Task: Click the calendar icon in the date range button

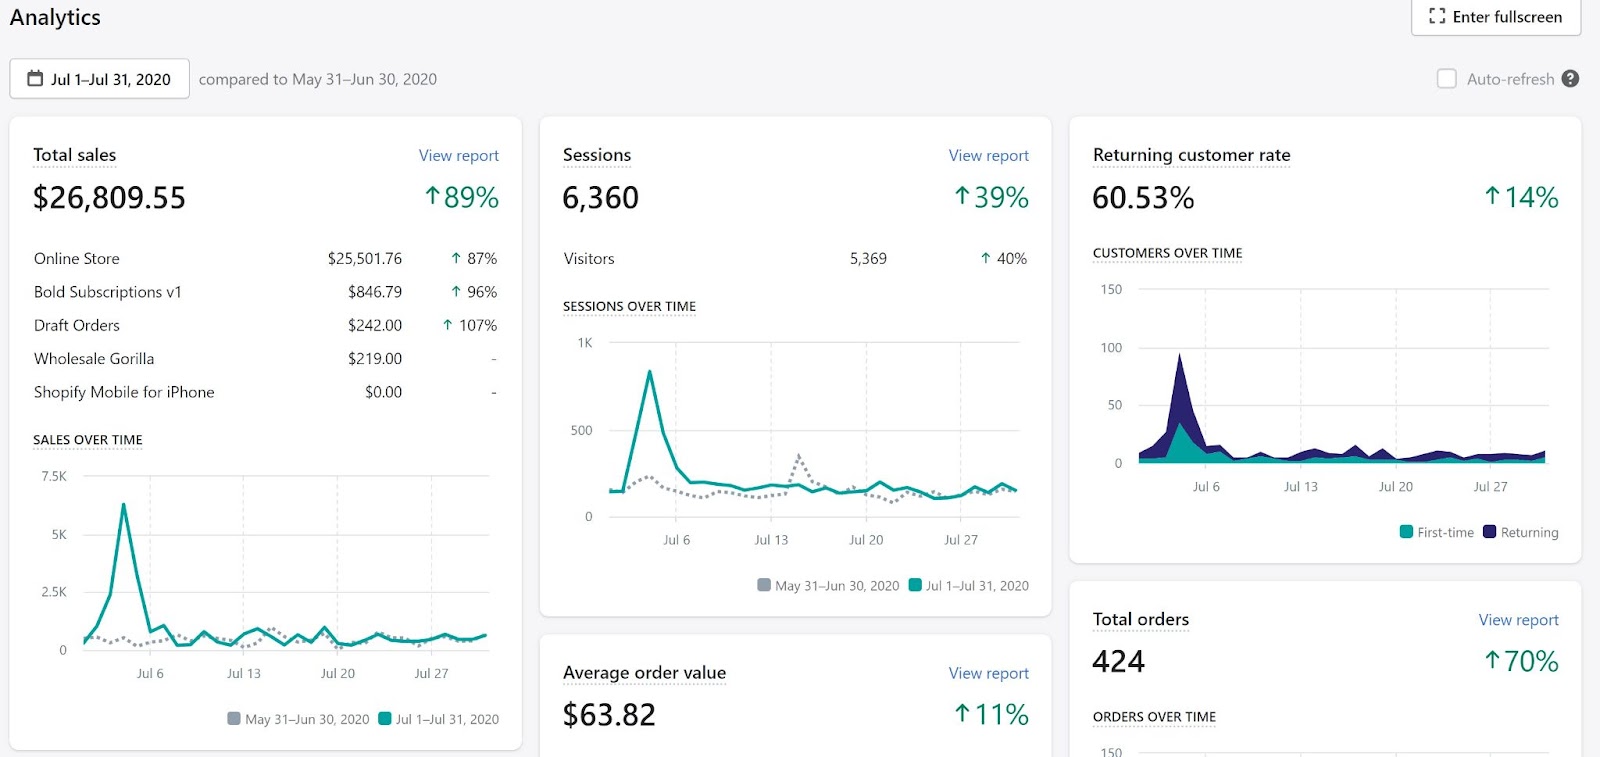Action: [x=35, y=79]
